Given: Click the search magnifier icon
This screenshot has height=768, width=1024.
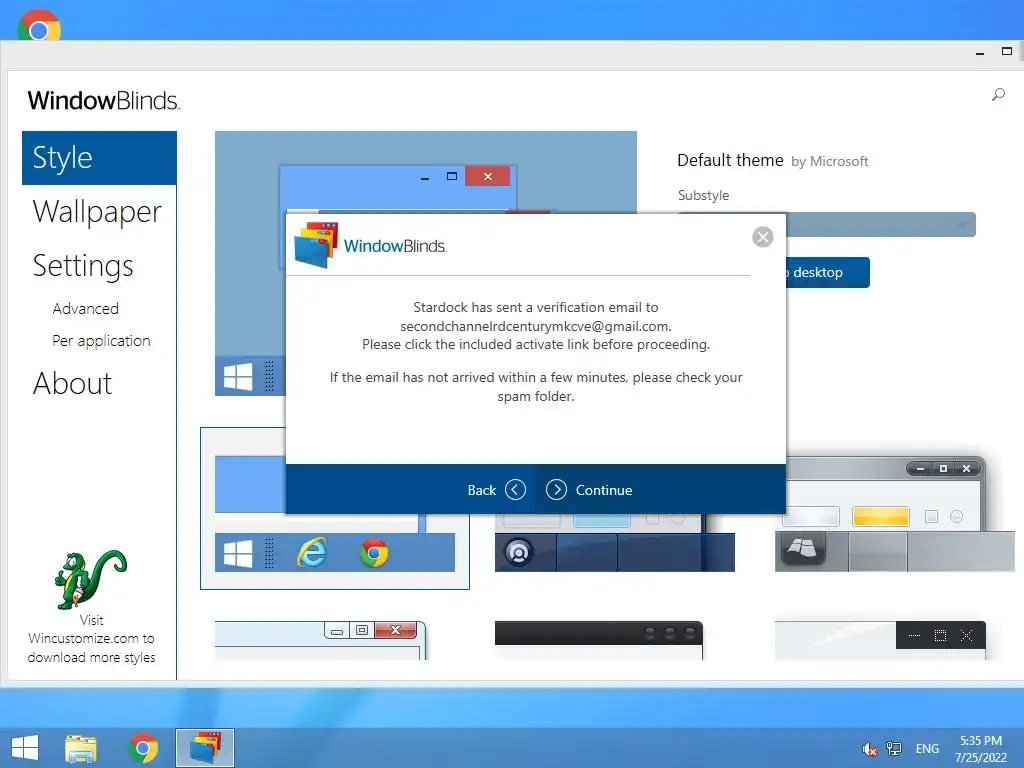Looking at the screenshot, I should tap(998, 95).
